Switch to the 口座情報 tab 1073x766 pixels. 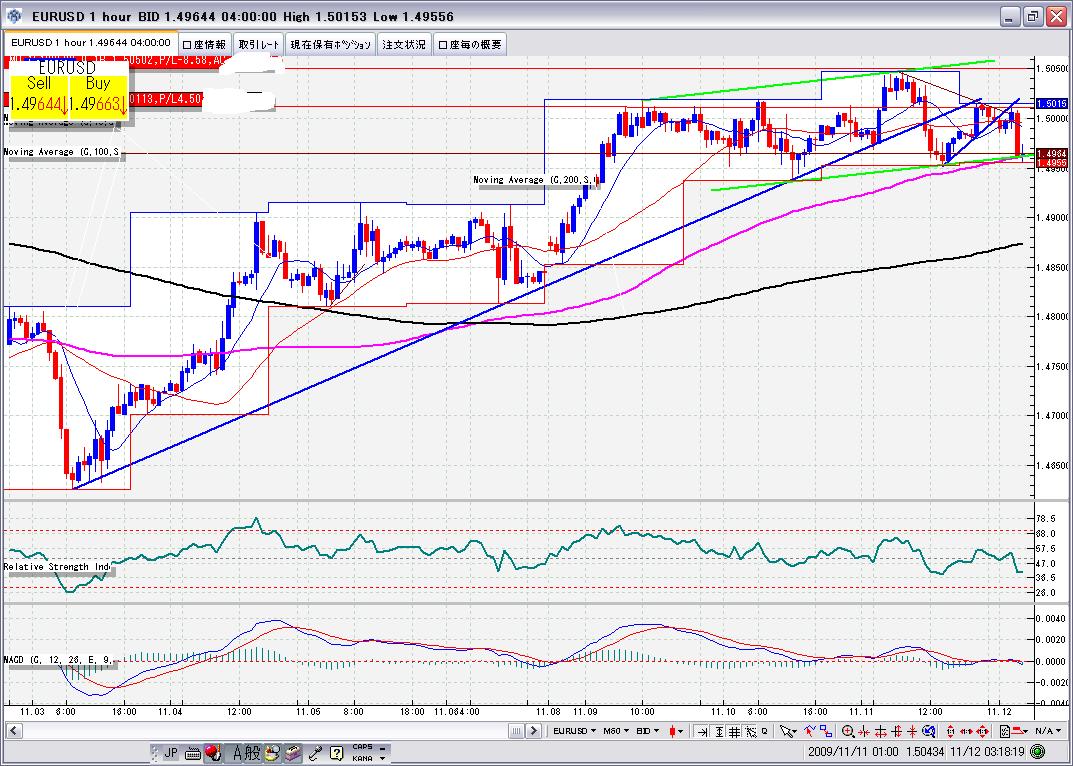coord(205,44)
